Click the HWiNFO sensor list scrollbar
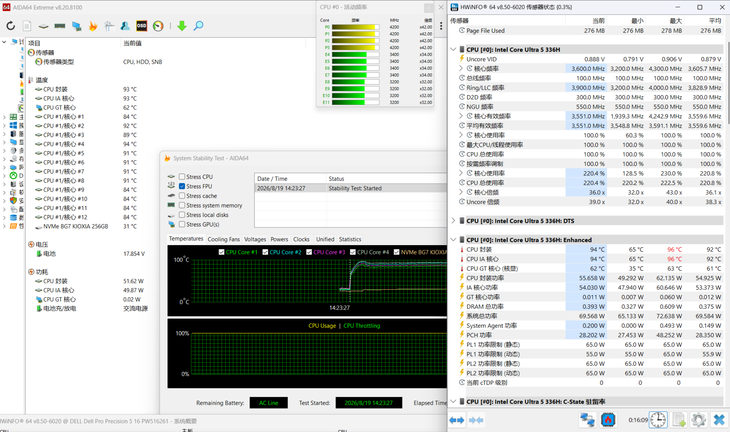Image resolution: width=730 pixels, height=432 pixels. click(x=727, y=85)
